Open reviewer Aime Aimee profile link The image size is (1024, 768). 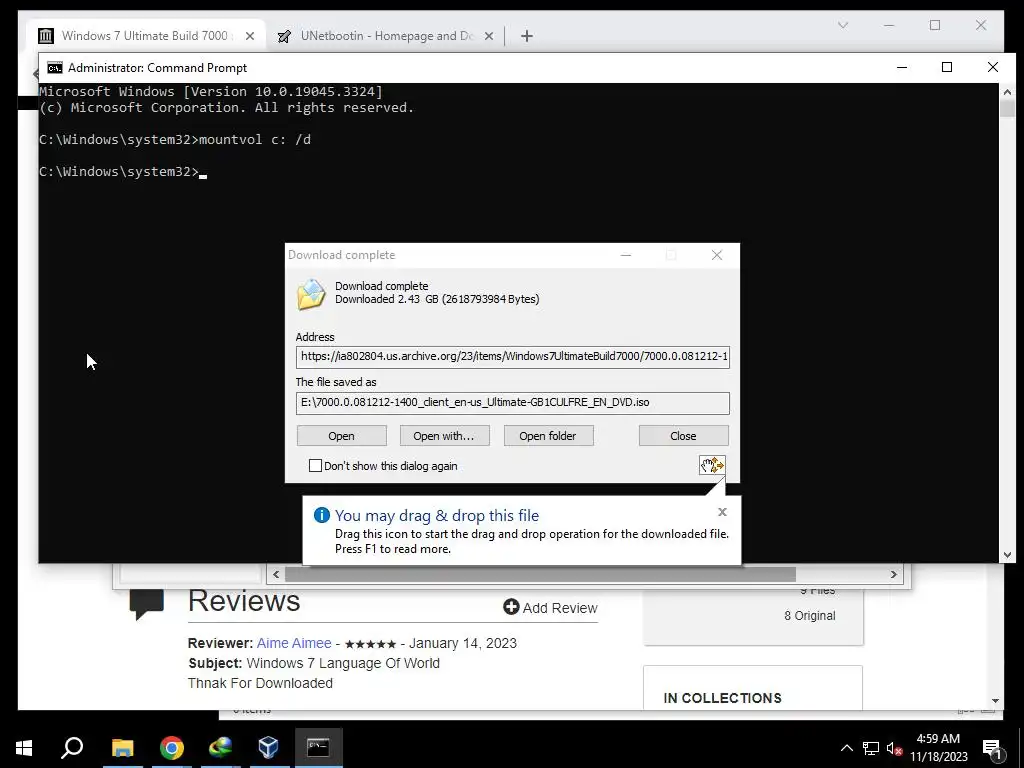294,643
